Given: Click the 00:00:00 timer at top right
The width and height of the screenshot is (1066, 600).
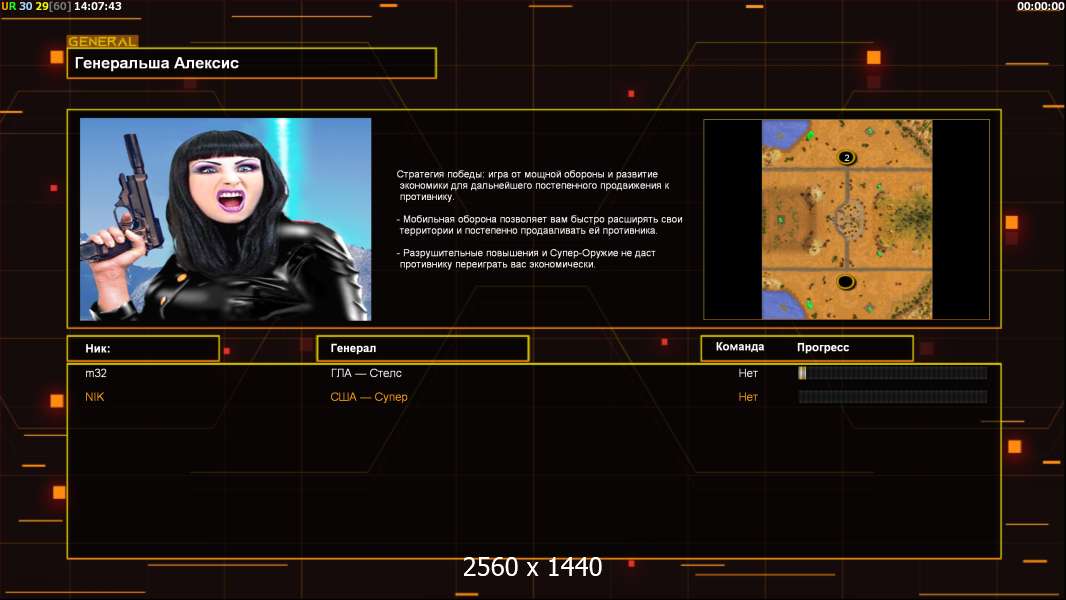Looking at the screenshot, I should (1040, 6).
